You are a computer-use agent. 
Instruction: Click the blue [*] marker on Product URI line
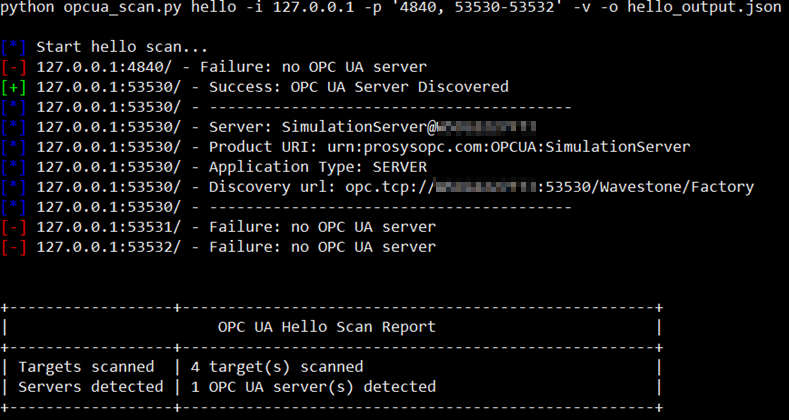(14, 147)
